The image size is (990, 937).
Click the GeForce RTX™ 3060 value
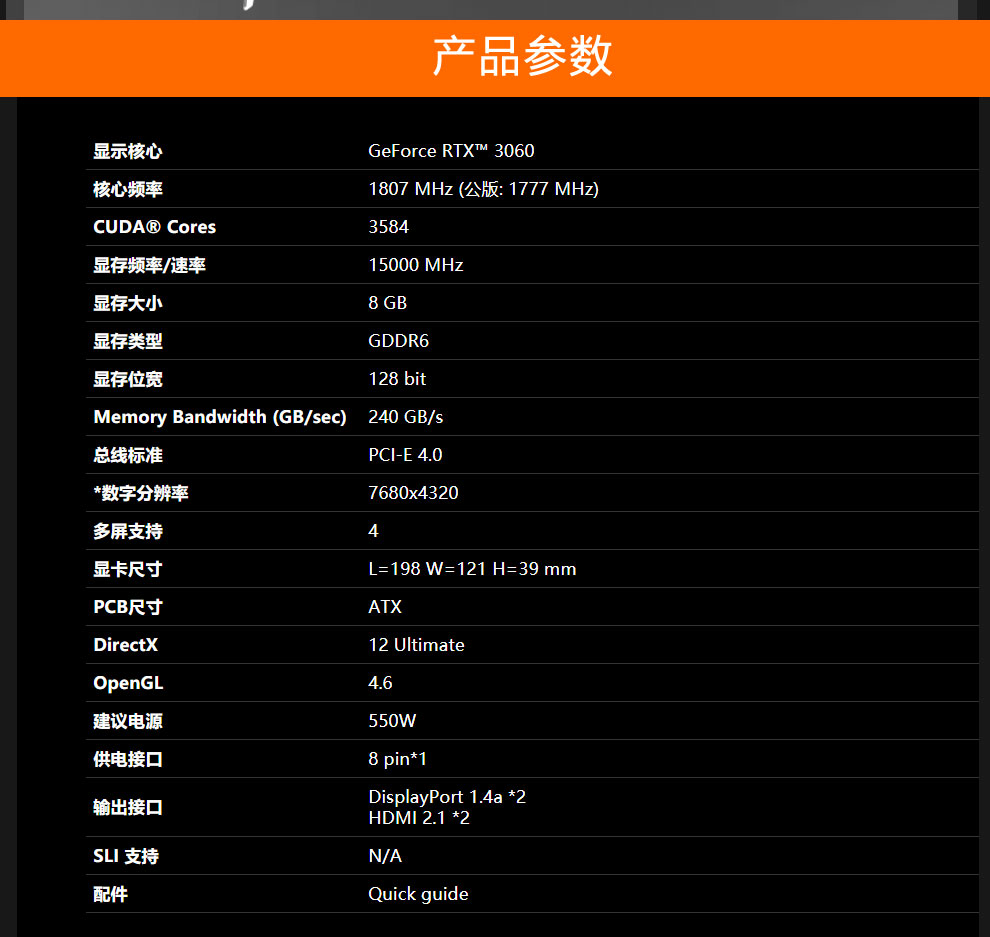point(451,151)
